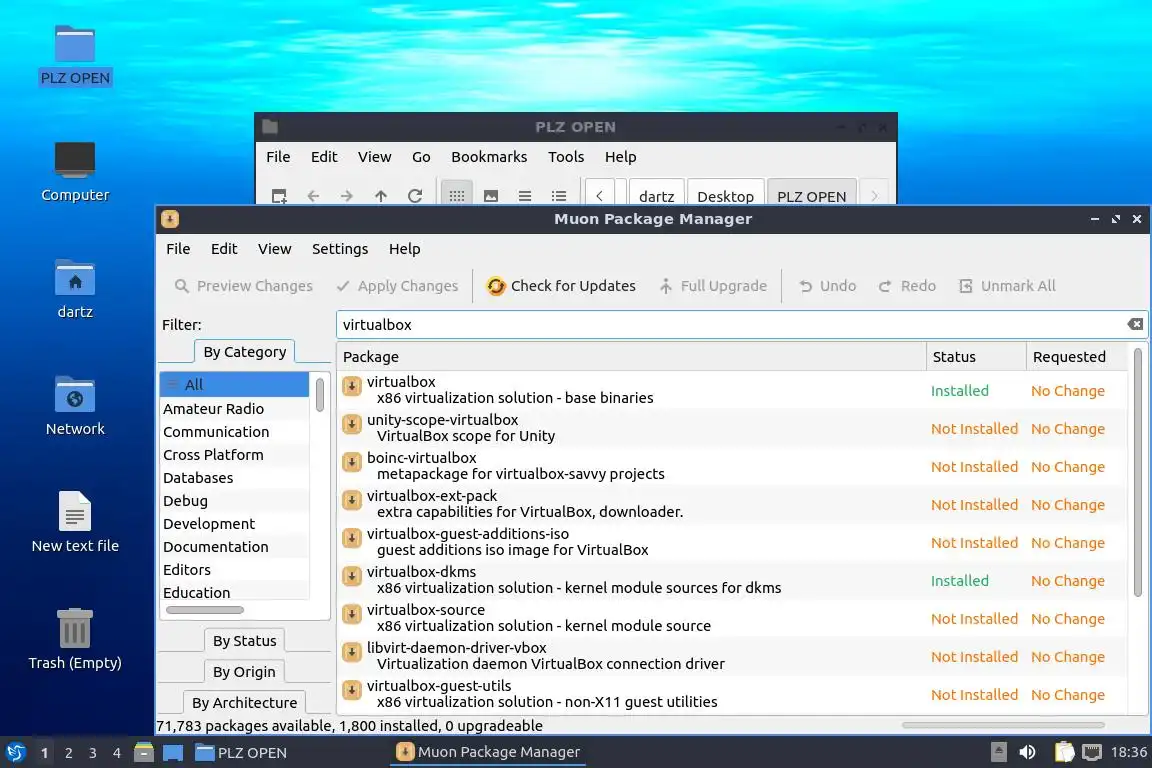The width and height of the screenshot is (1152, 768).
Task: Click the up-folder arrow in PLZ OPEN window
Action: (x=381, y=196)
